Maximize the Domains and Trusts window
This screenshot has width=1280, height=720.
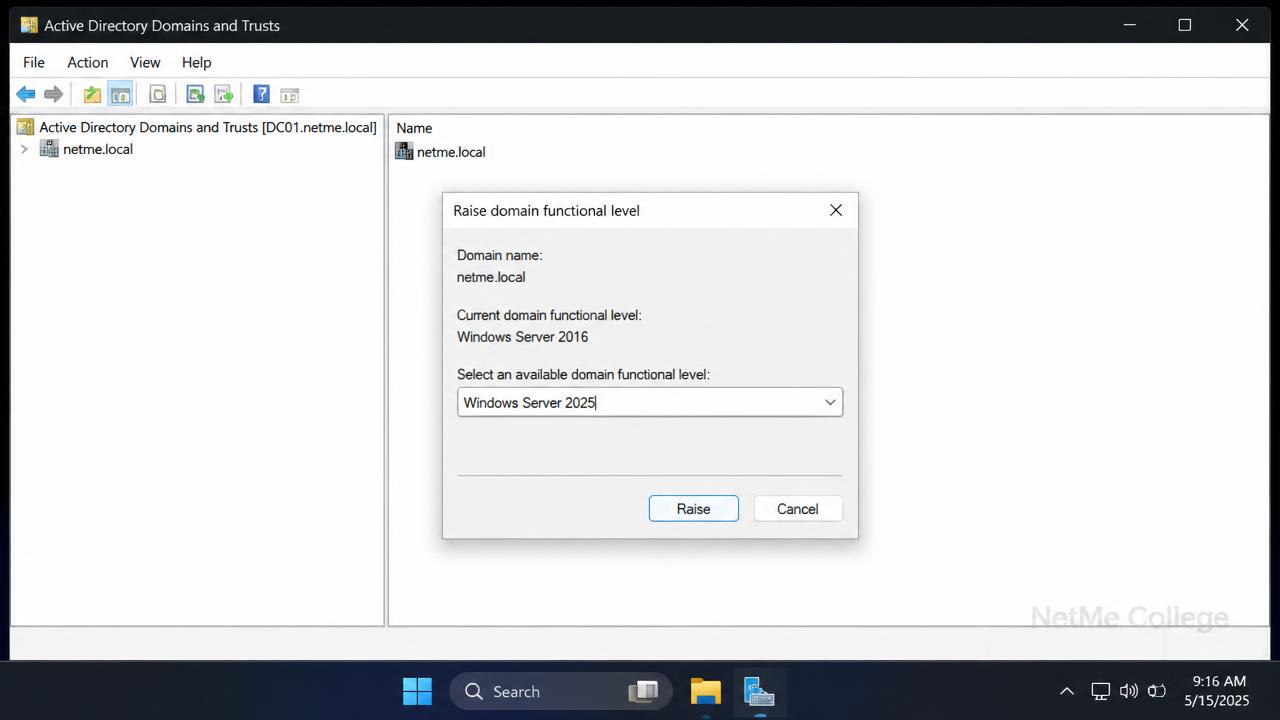[x=1185, y=25]
